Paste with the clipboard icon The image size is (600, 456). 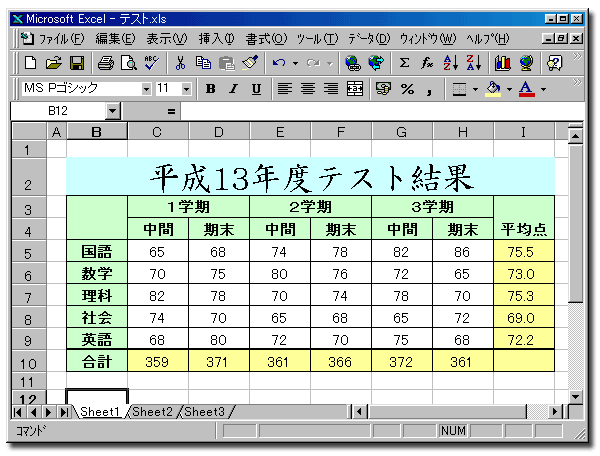coord(227,63)
